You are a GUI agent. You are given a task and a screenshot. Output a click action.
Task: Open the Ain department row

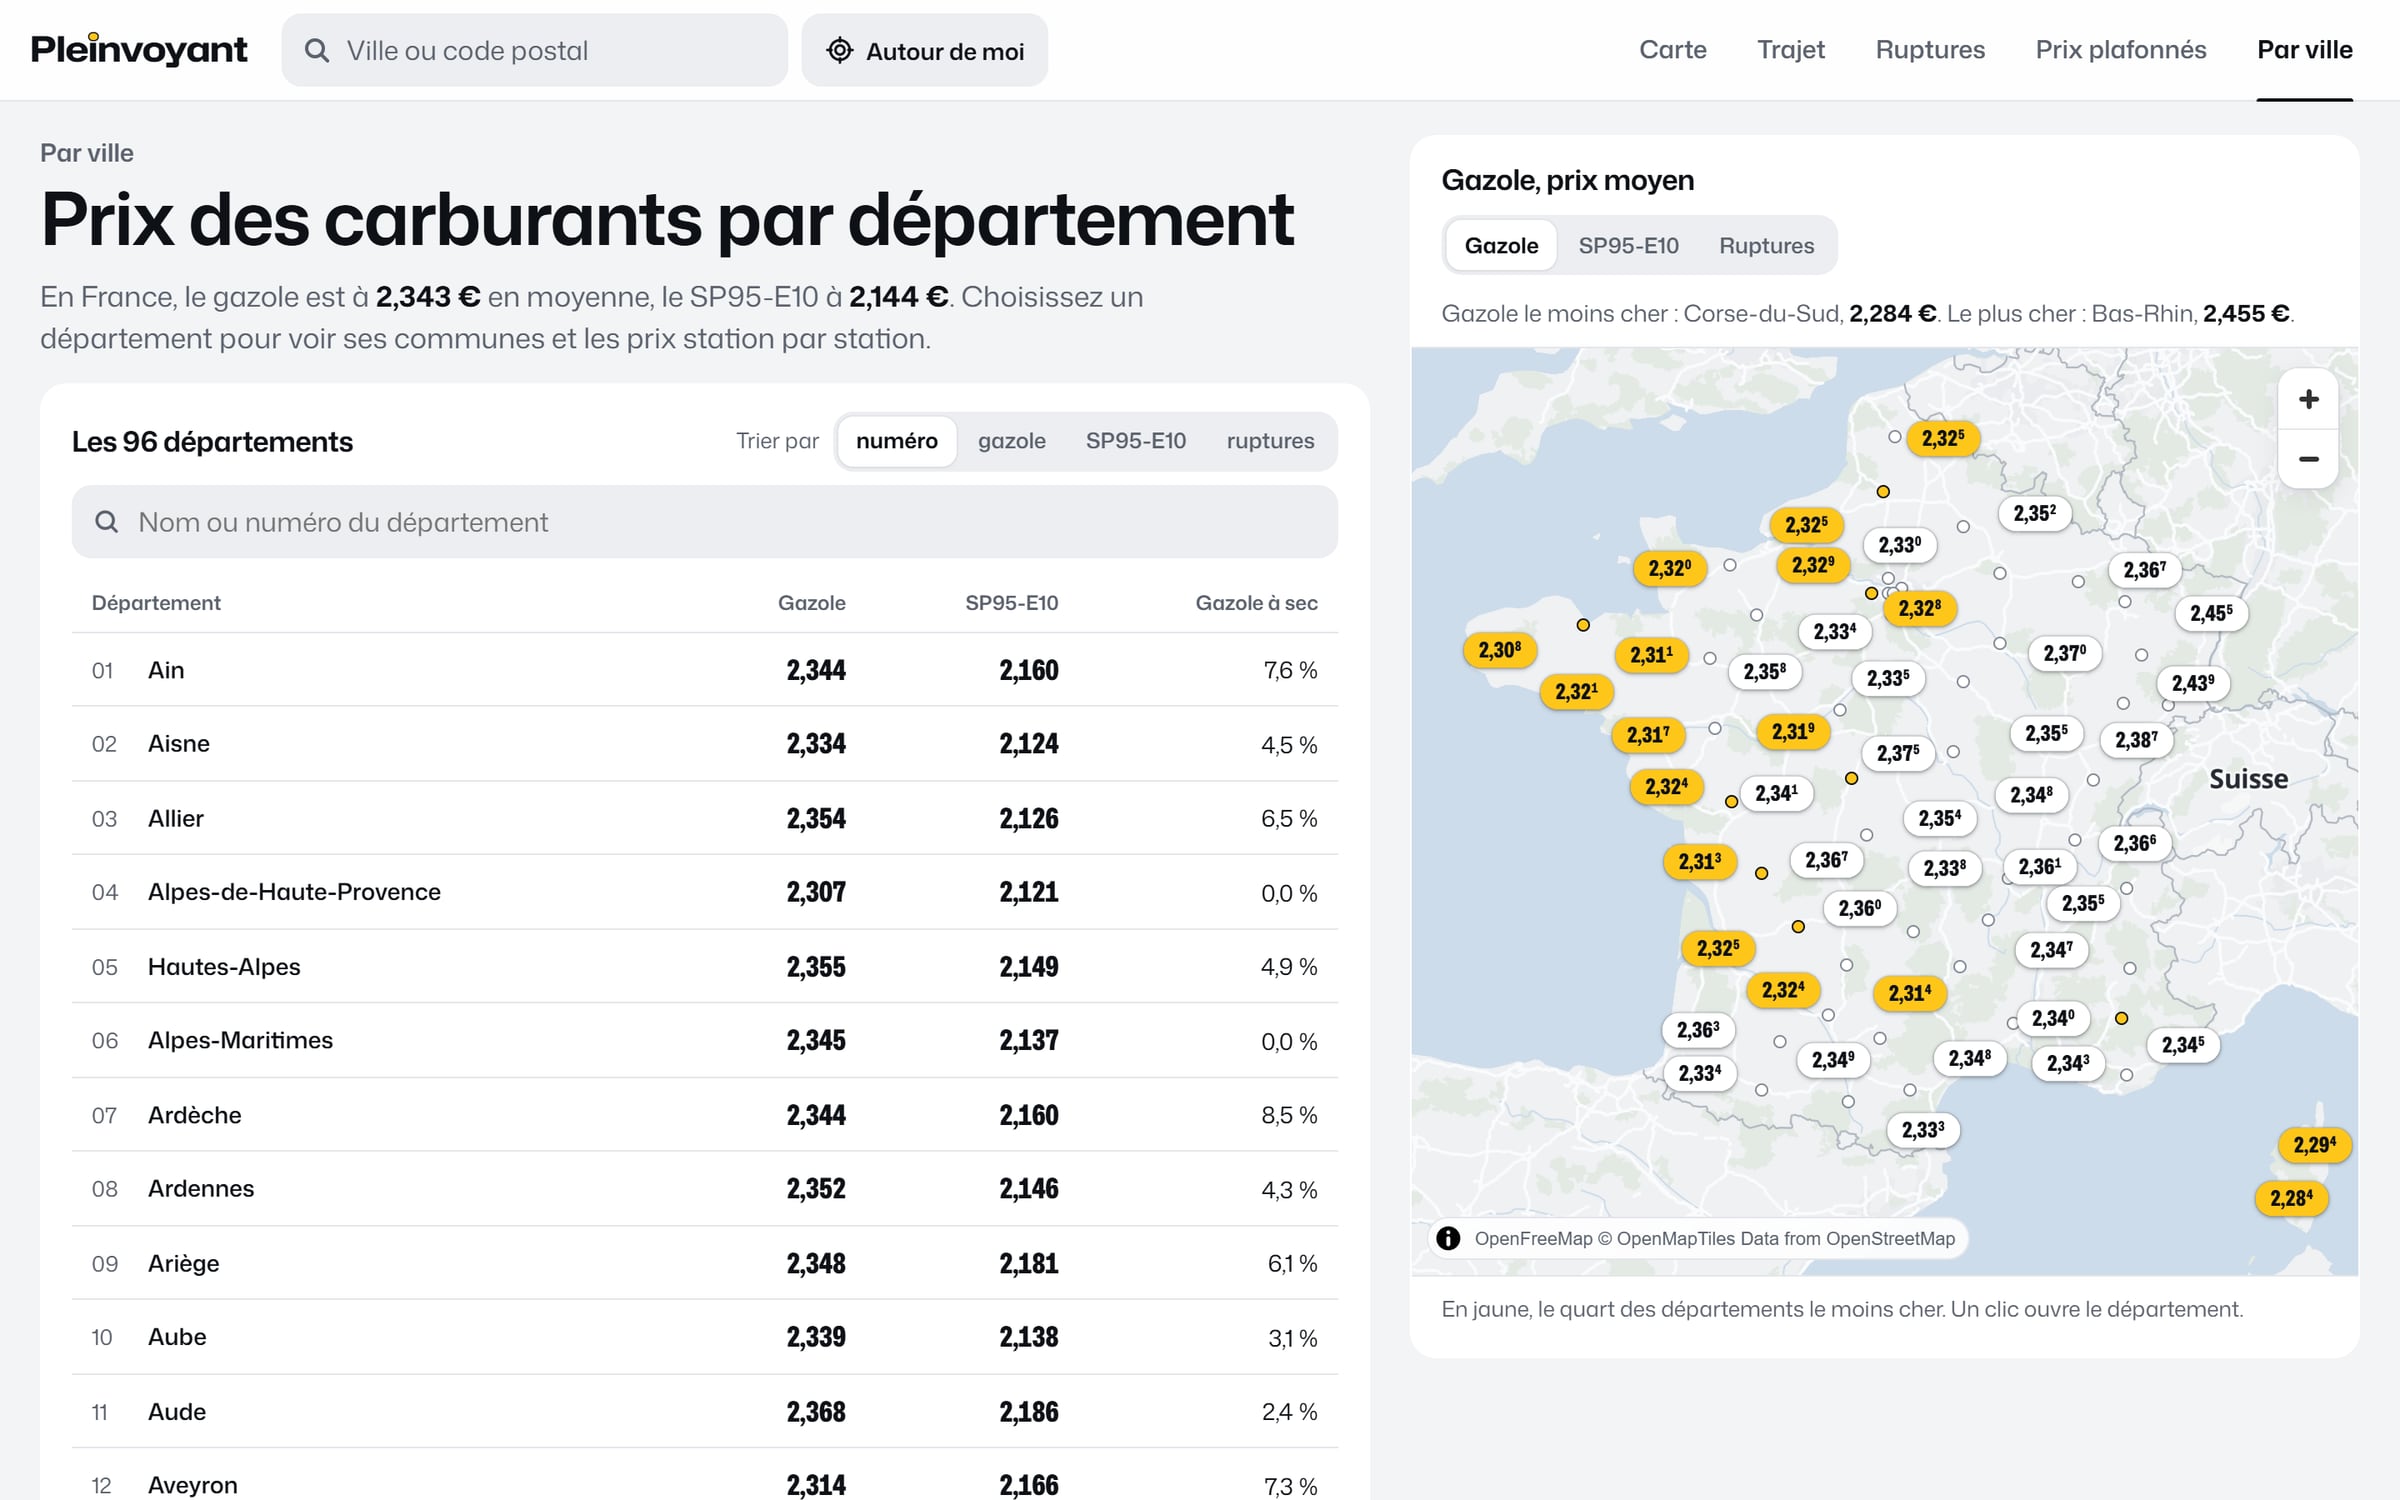(704, 670)
